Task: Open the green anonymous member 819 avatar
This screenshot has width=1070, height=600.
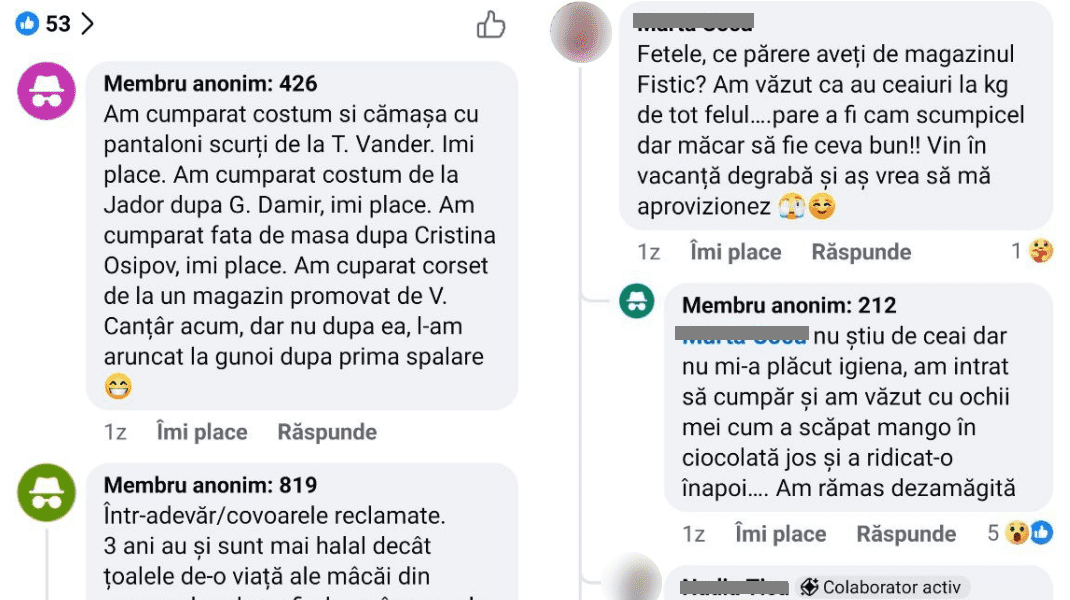Action: pyautogui.click(x=46, y=492)
